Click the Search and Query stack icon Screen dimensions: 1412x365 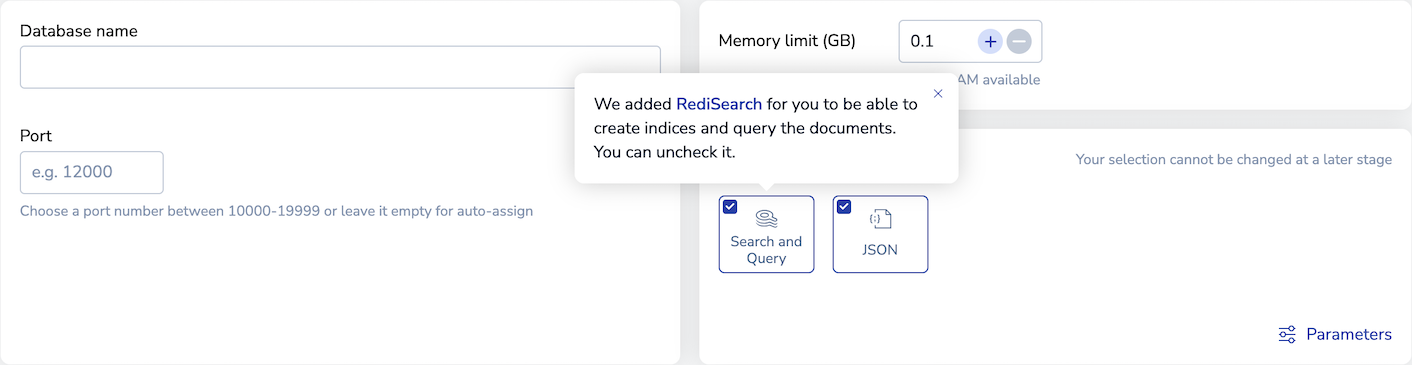click(x=766, y=219)
